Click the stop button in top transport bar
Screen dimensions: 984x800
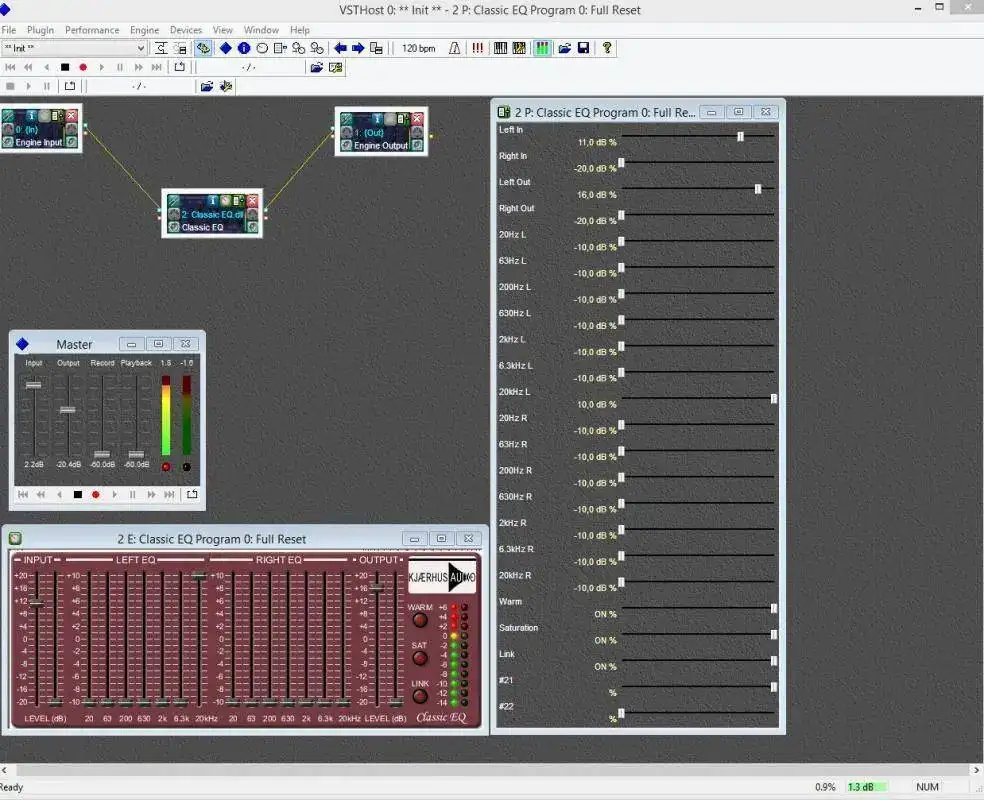[x=65, y=68]
